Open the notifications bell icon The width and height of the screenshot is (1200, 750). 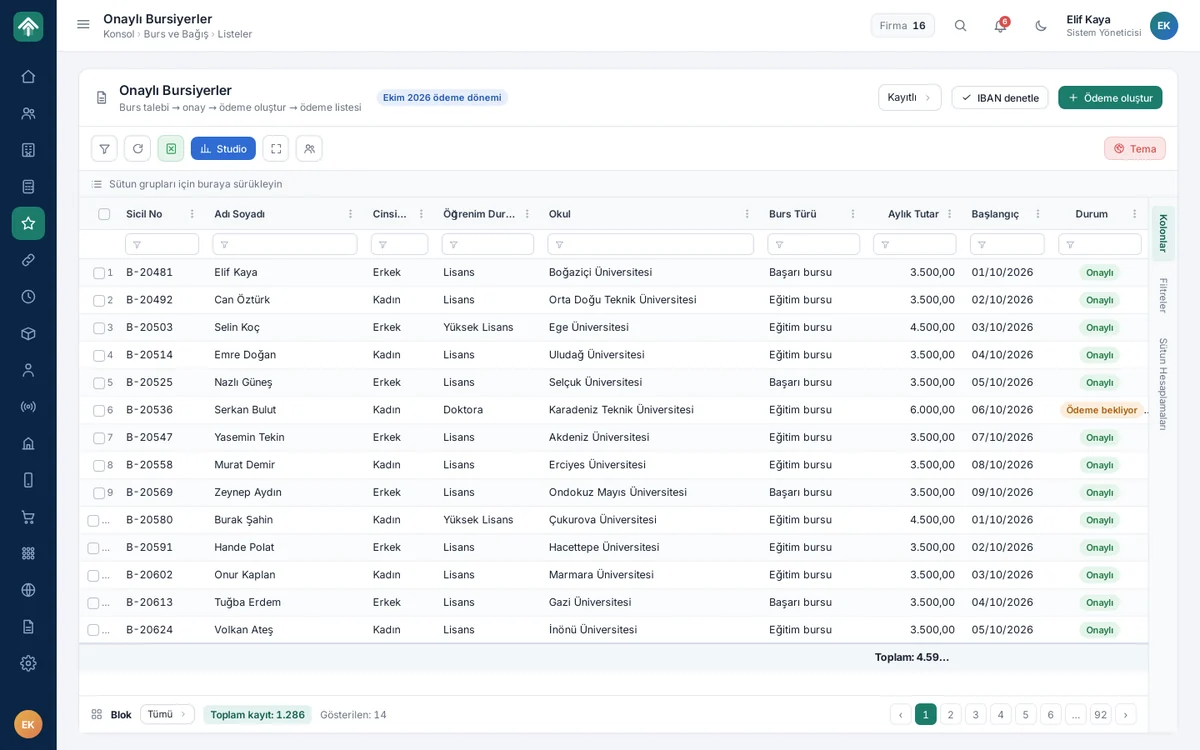(x=1000, y=26)
